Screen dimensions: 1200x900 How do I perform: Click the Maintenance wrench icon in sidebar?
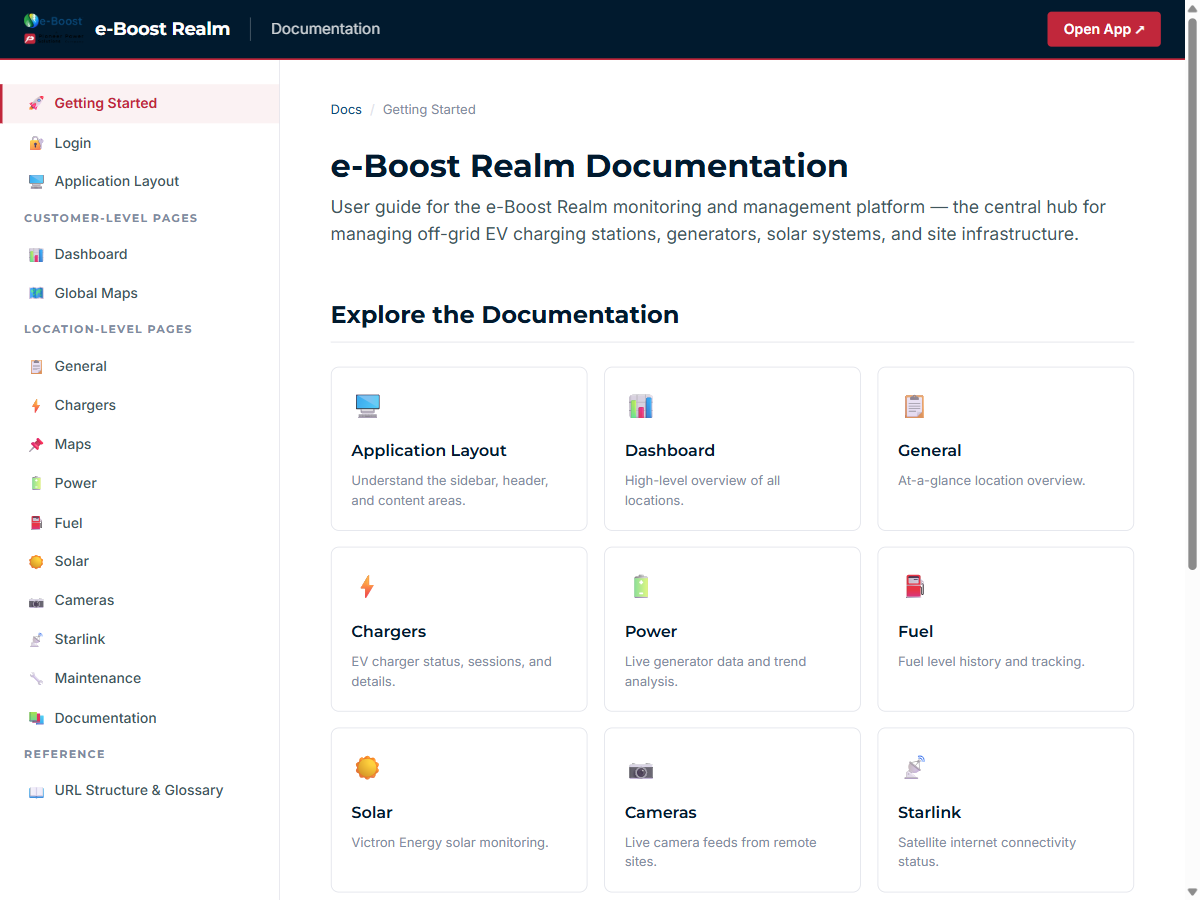point(35,678)
